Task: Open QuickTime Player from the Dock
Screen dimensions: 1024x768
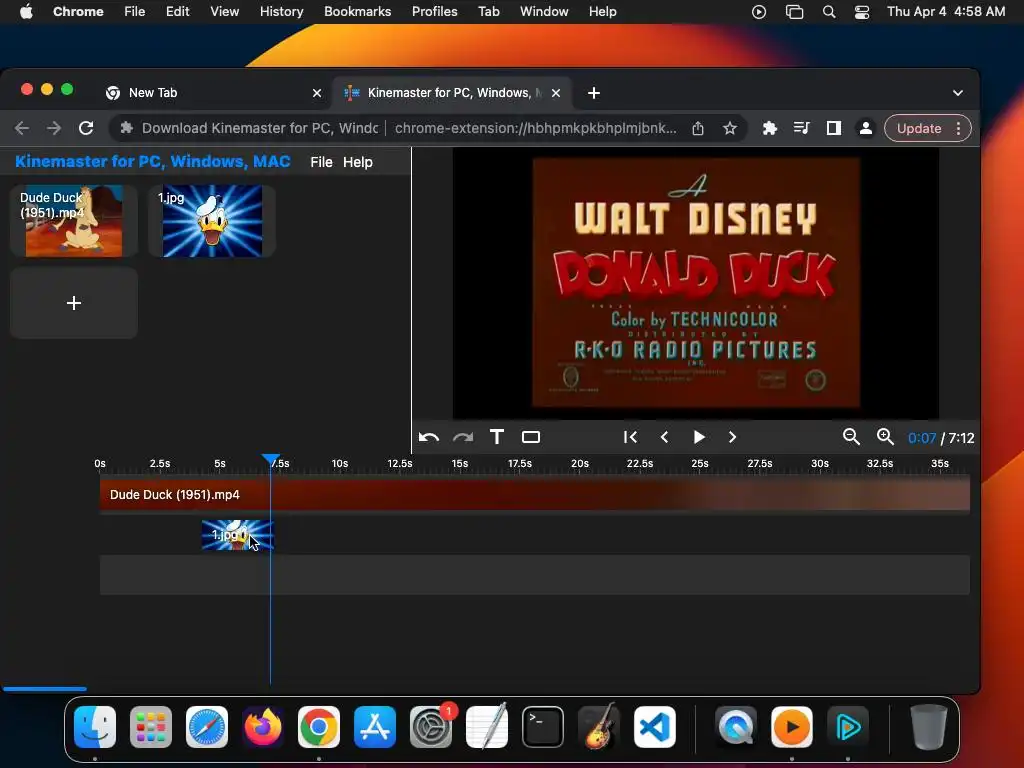Action: pos(736,727)
